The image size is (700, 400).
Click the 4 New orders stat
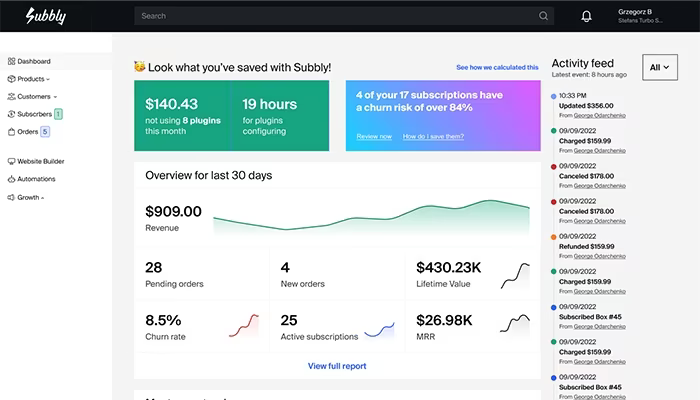pyautogui.click(x=302, y=275)
